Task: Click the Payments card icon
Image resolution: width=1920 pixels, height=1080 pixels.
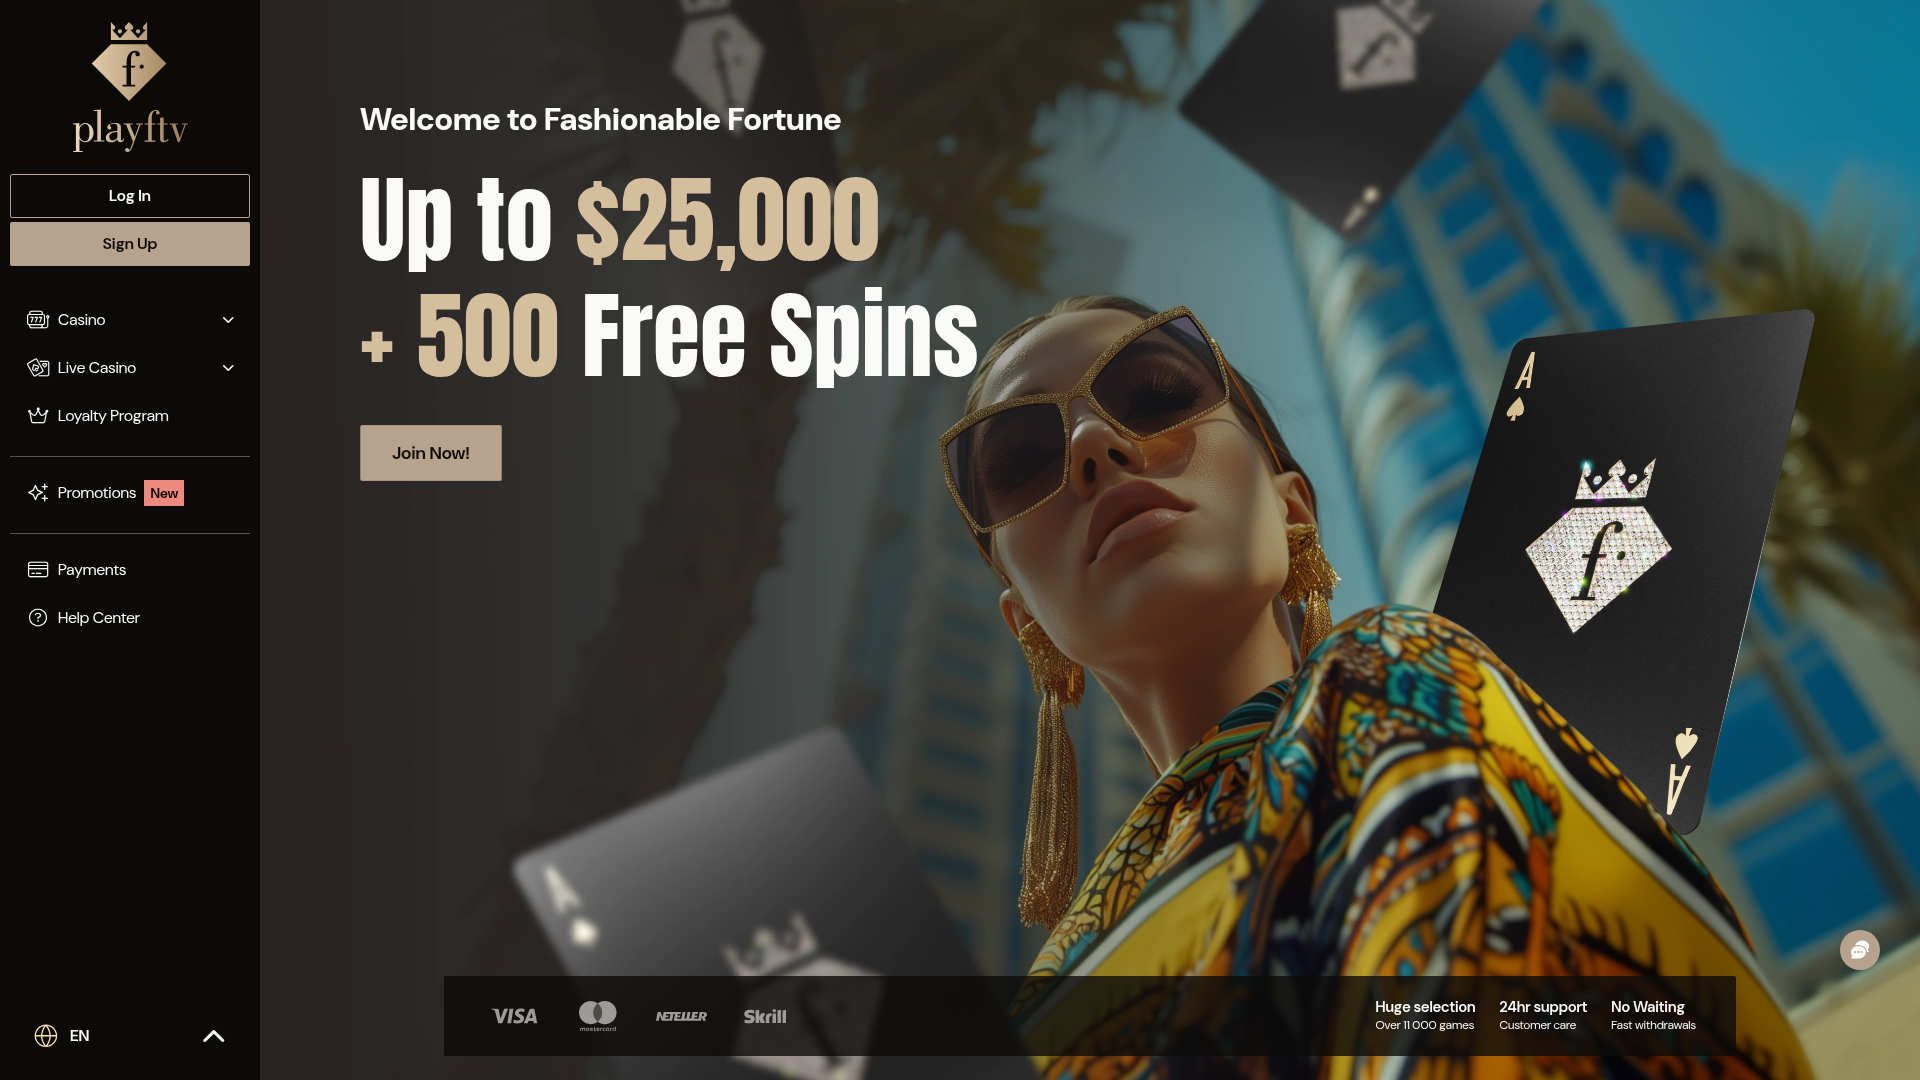Action: pos(38,570)
